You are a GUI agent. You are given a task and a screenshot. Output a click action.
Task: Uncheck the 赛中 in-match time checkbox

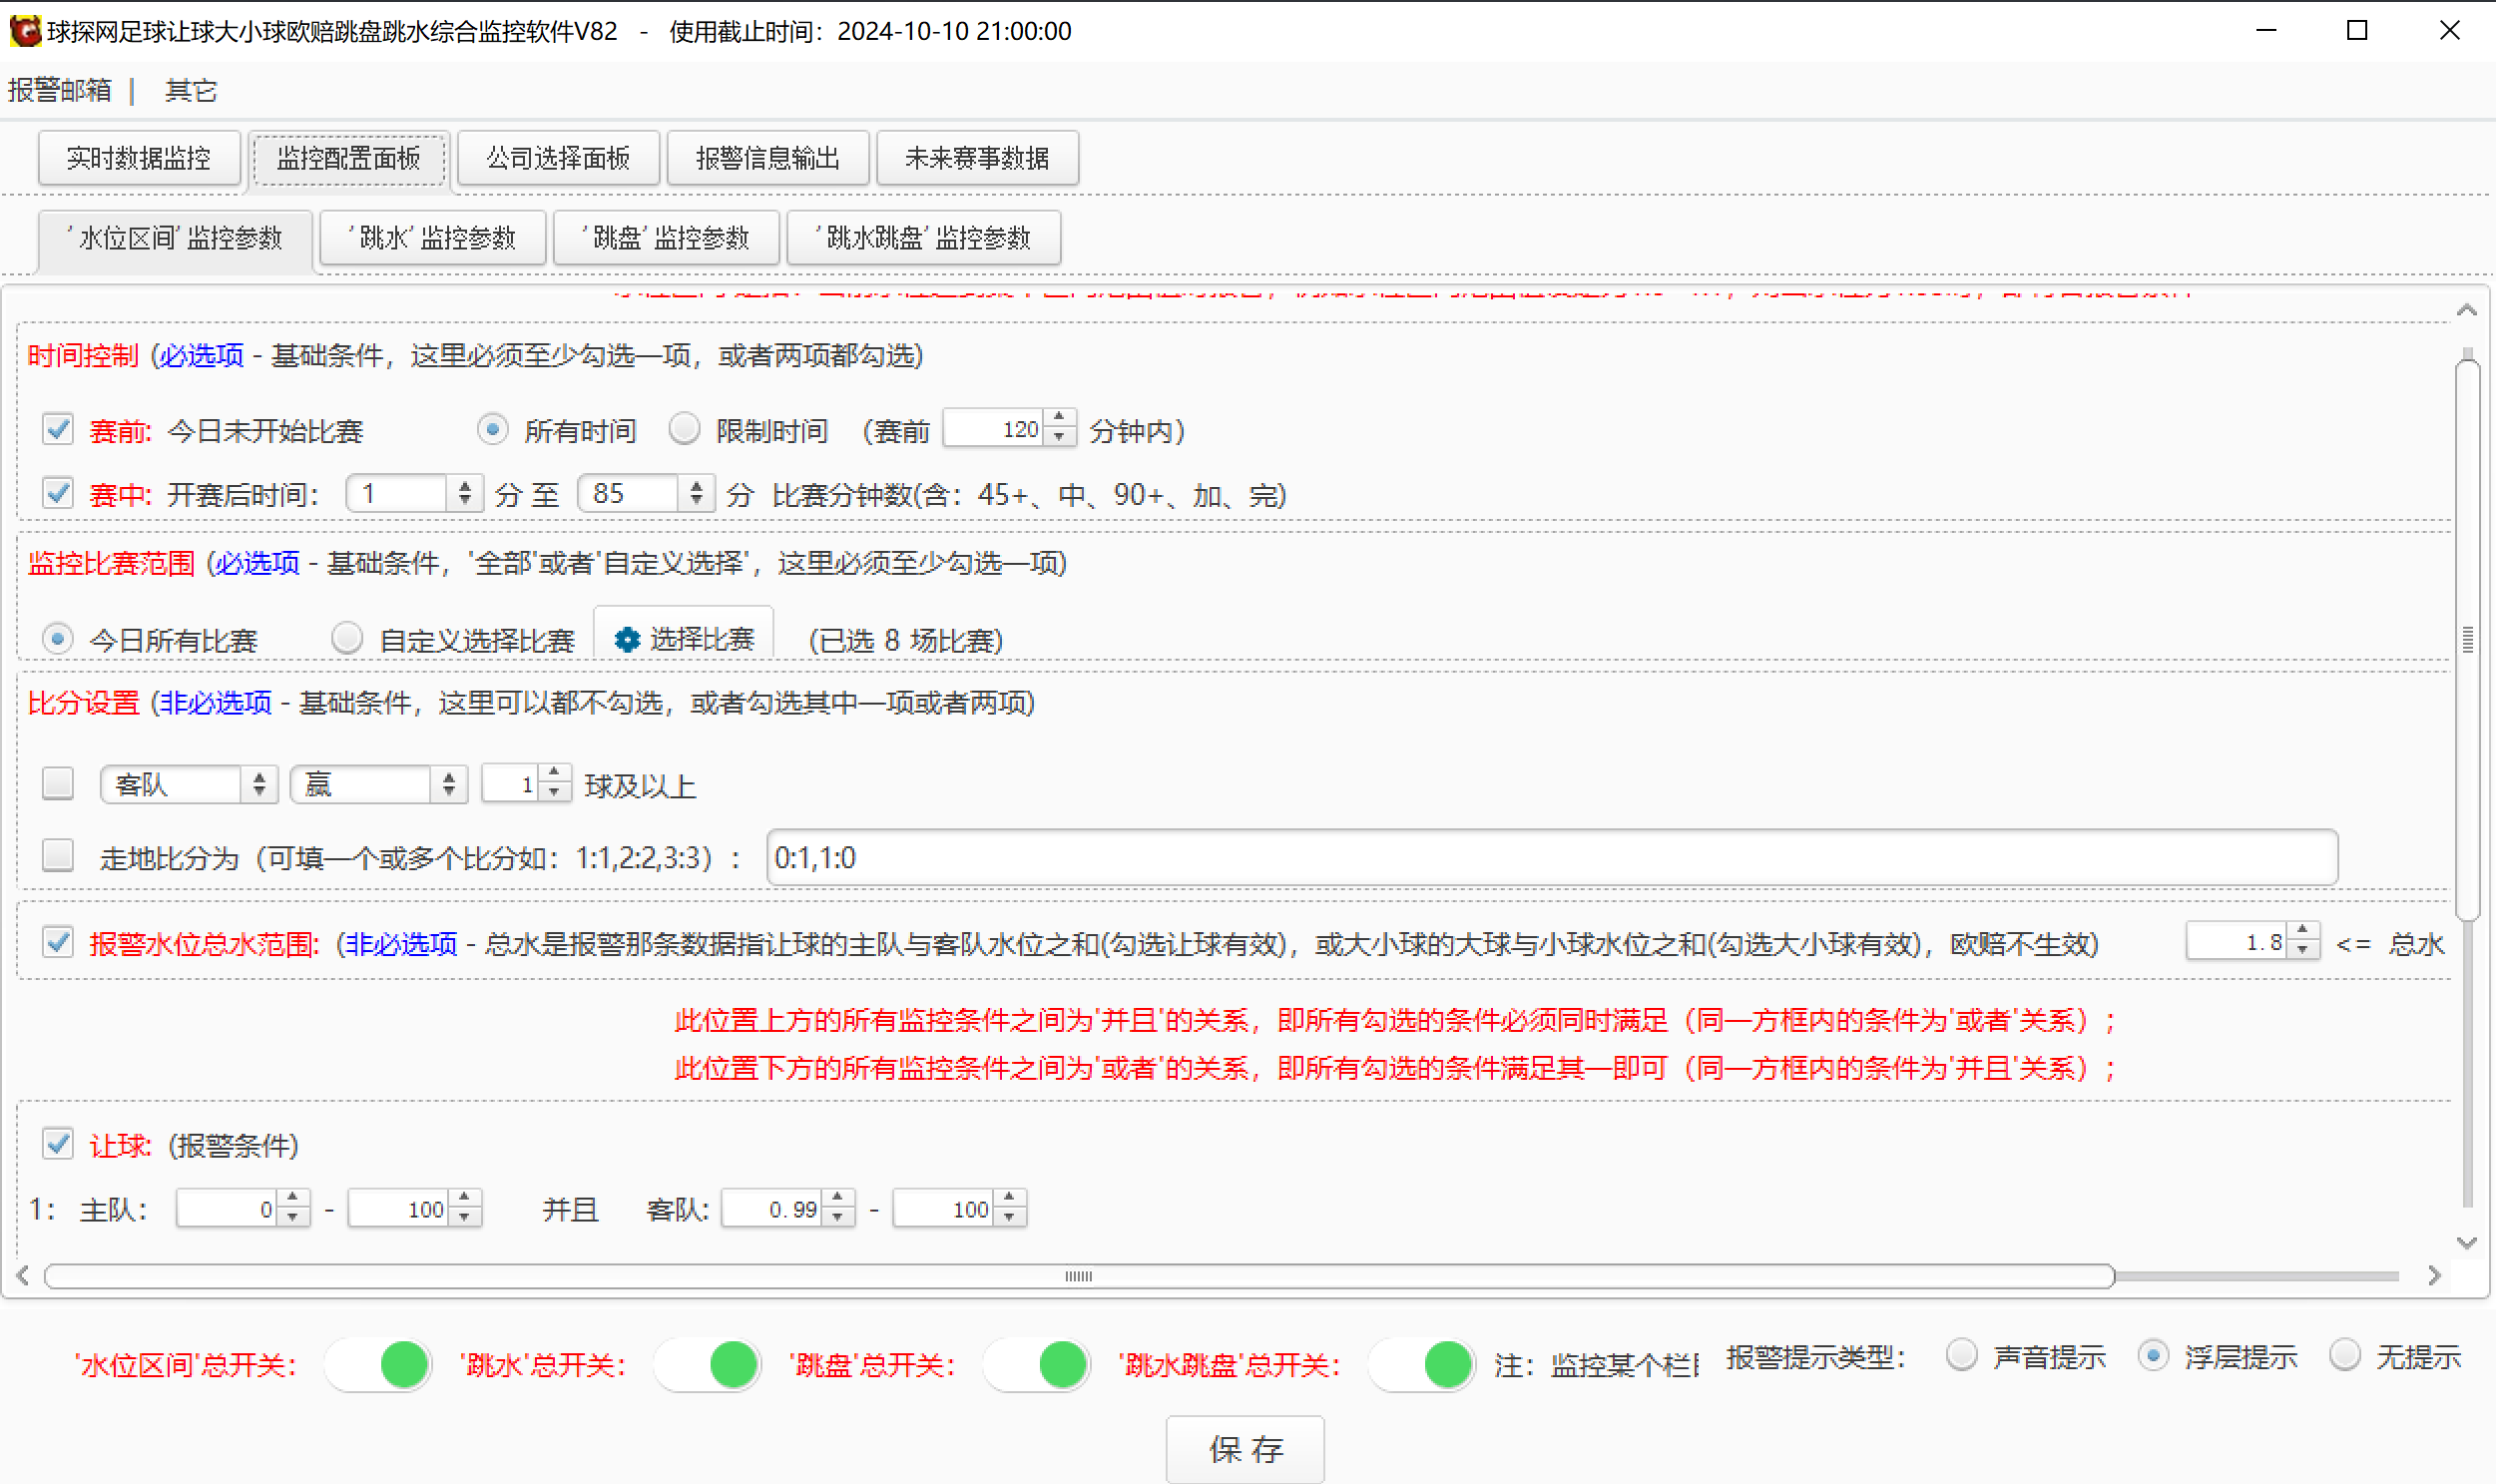coord(57,492)
